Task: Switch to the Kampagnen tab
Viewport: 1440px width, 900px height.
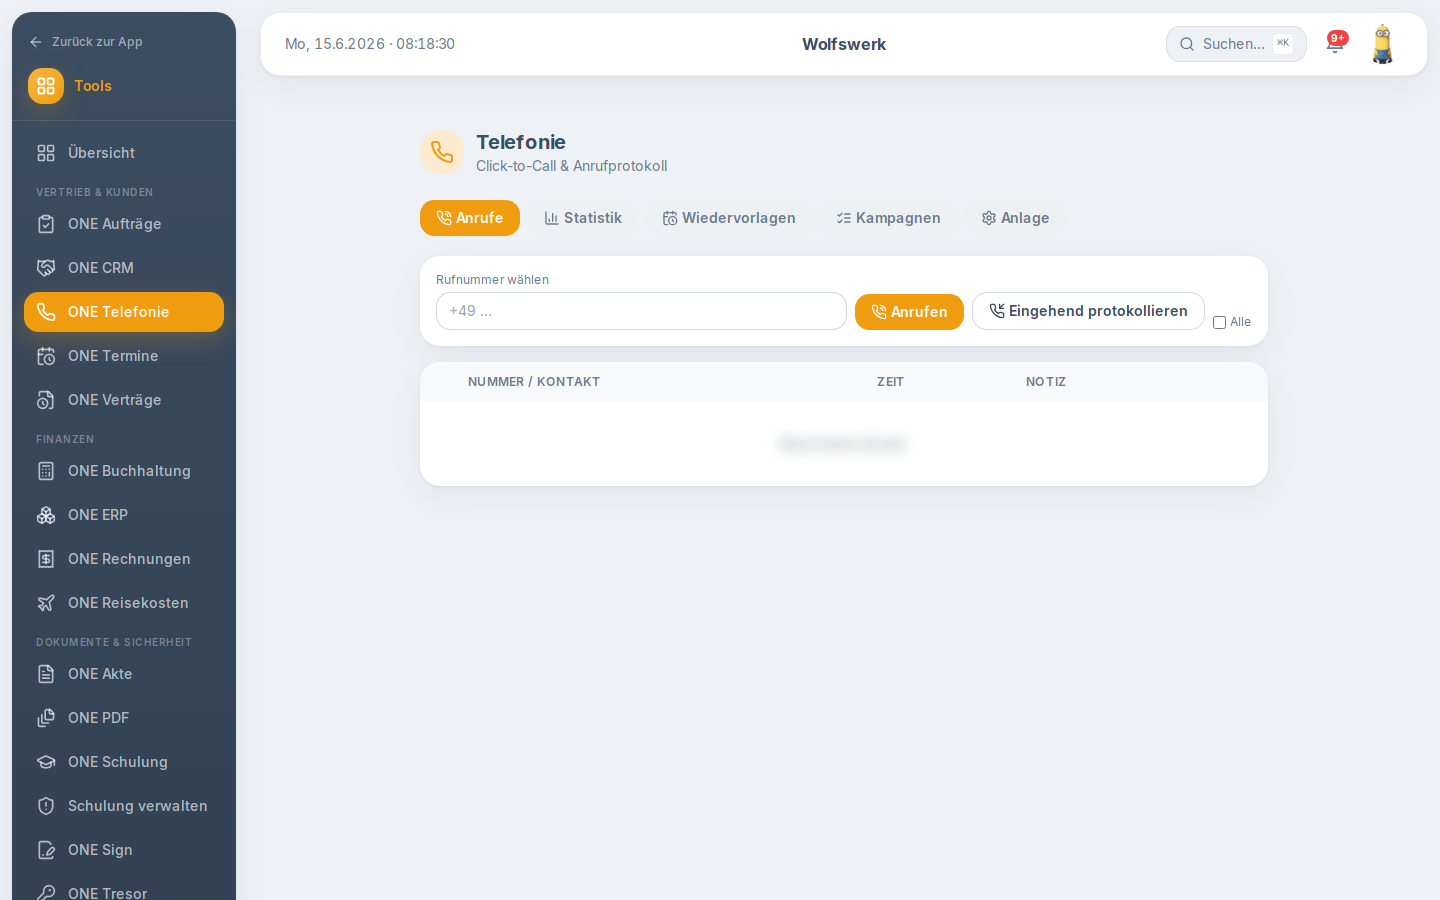Action: [x=888, y=218]
